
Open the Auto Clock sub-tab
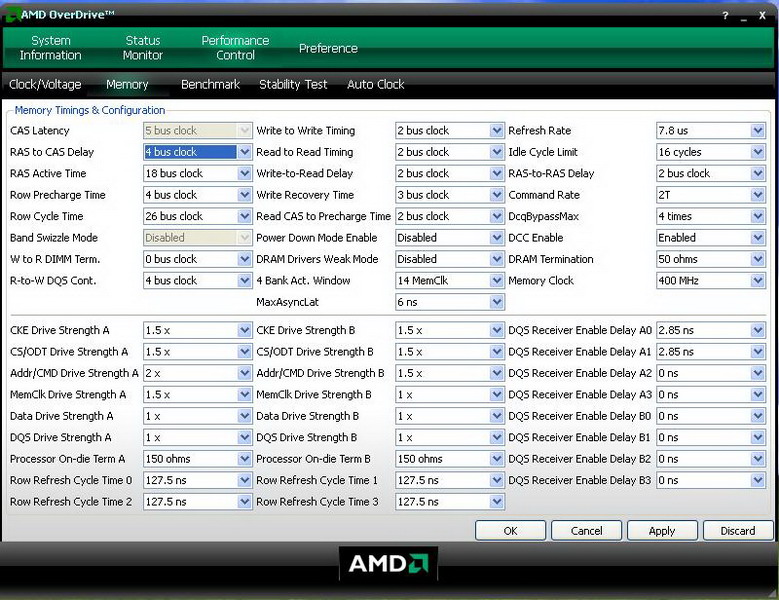coord(376,84)
